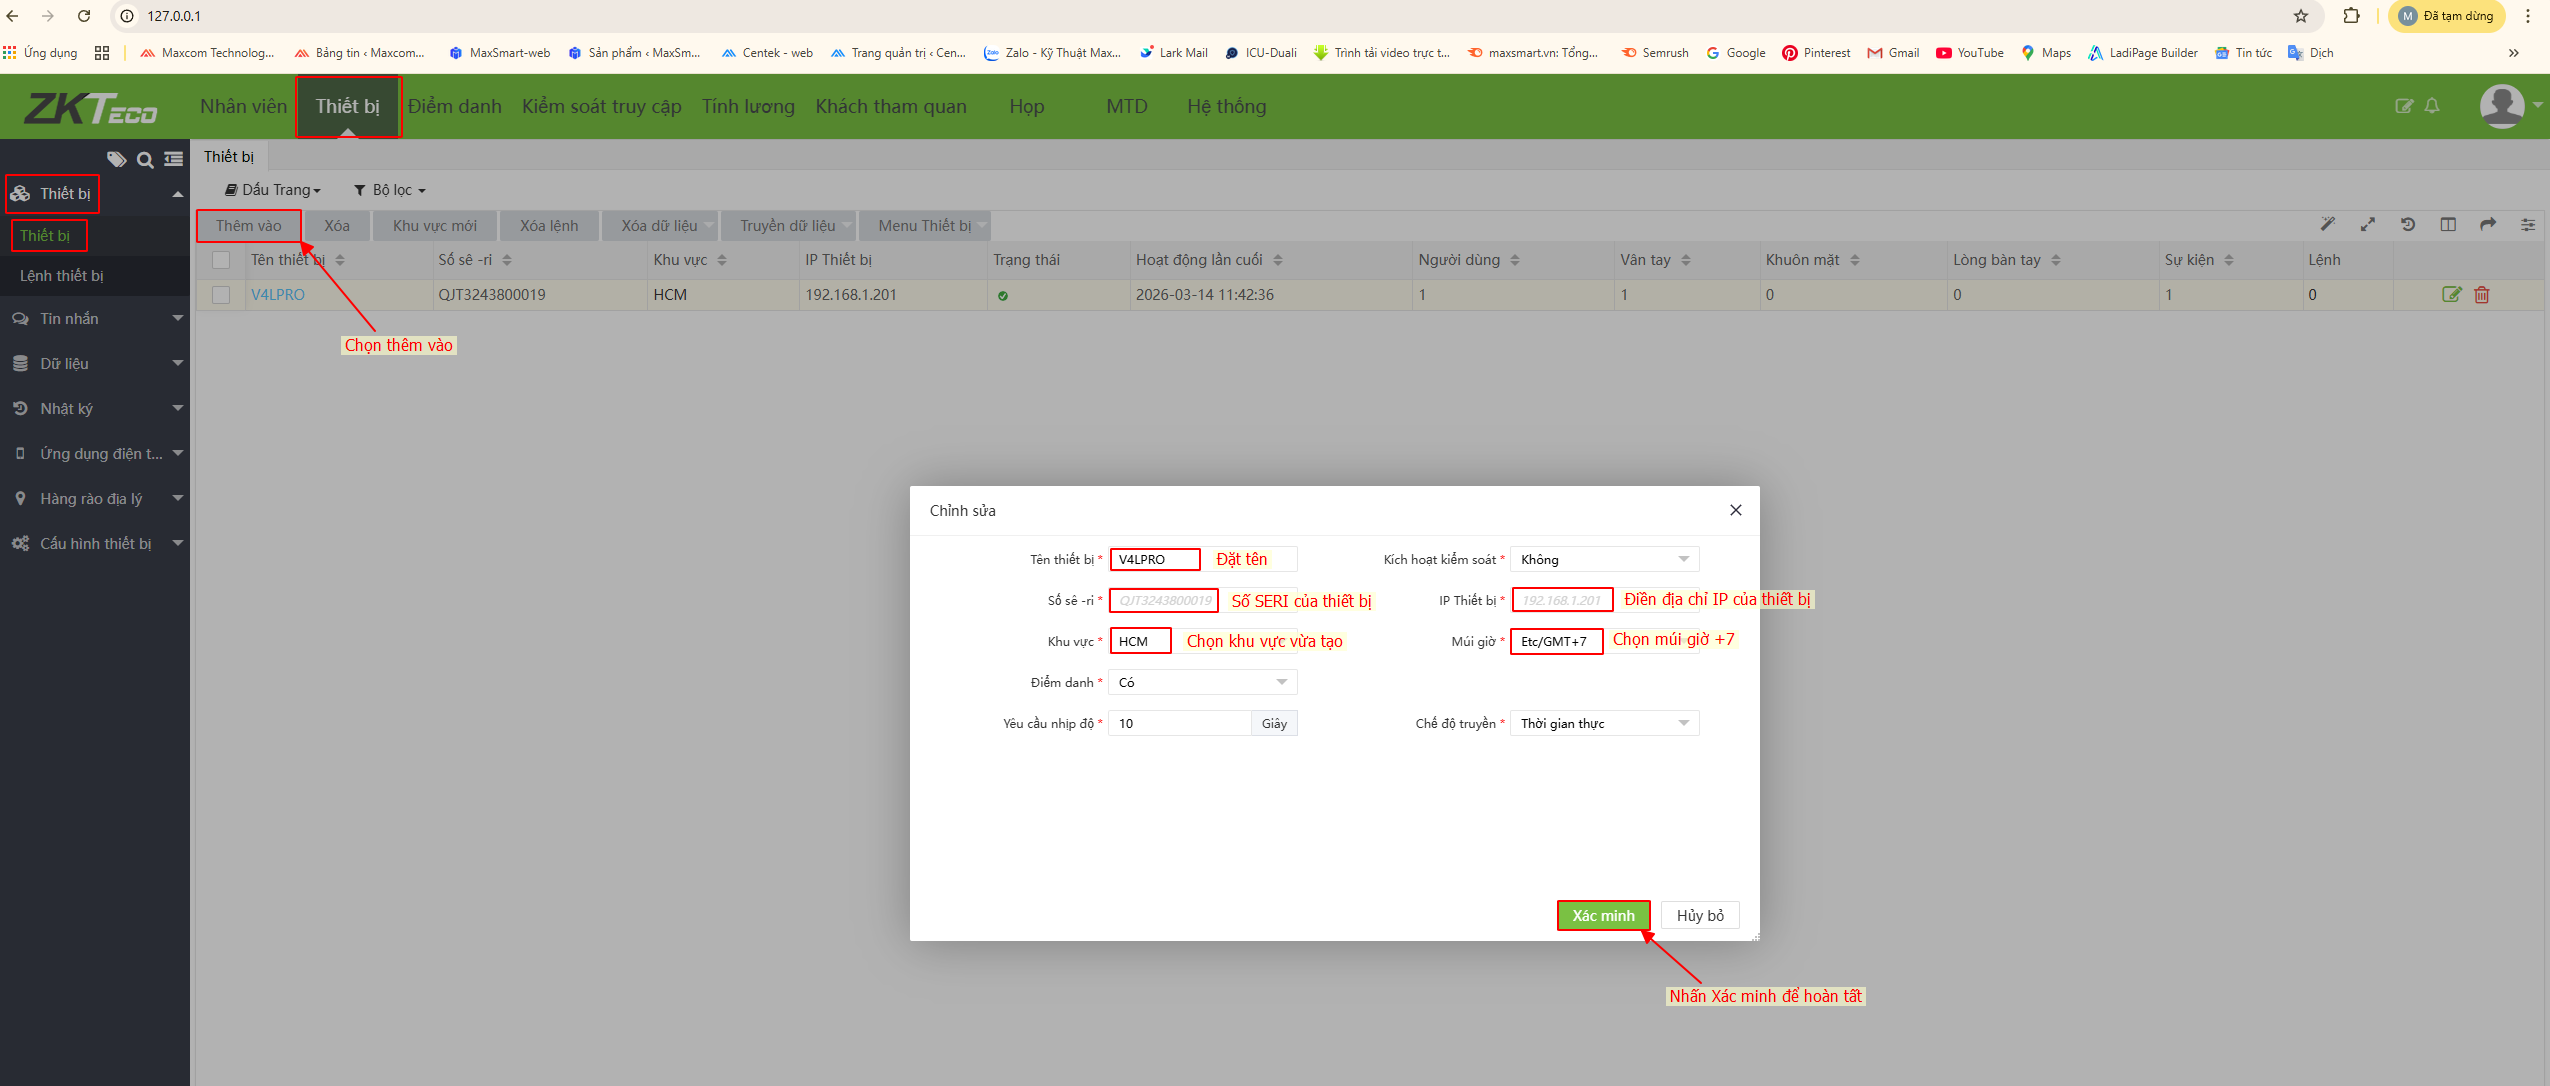Click the Hủy bỏ button

pyautogui.click(x=1700, y=916)
